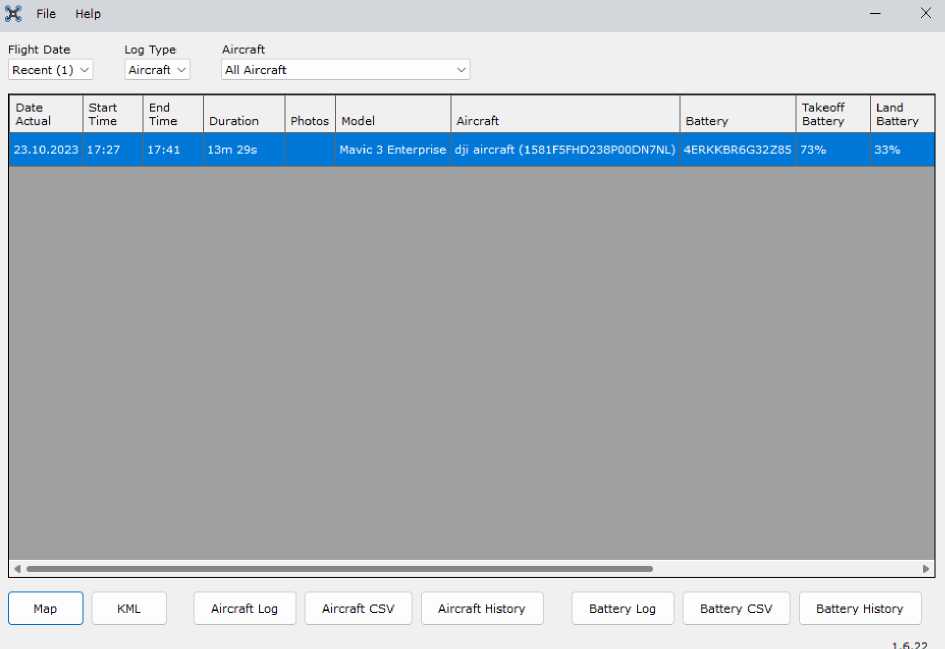Expand the Flight Date dropdown
The width and height of the screenshot is (945, 649).
50,70
